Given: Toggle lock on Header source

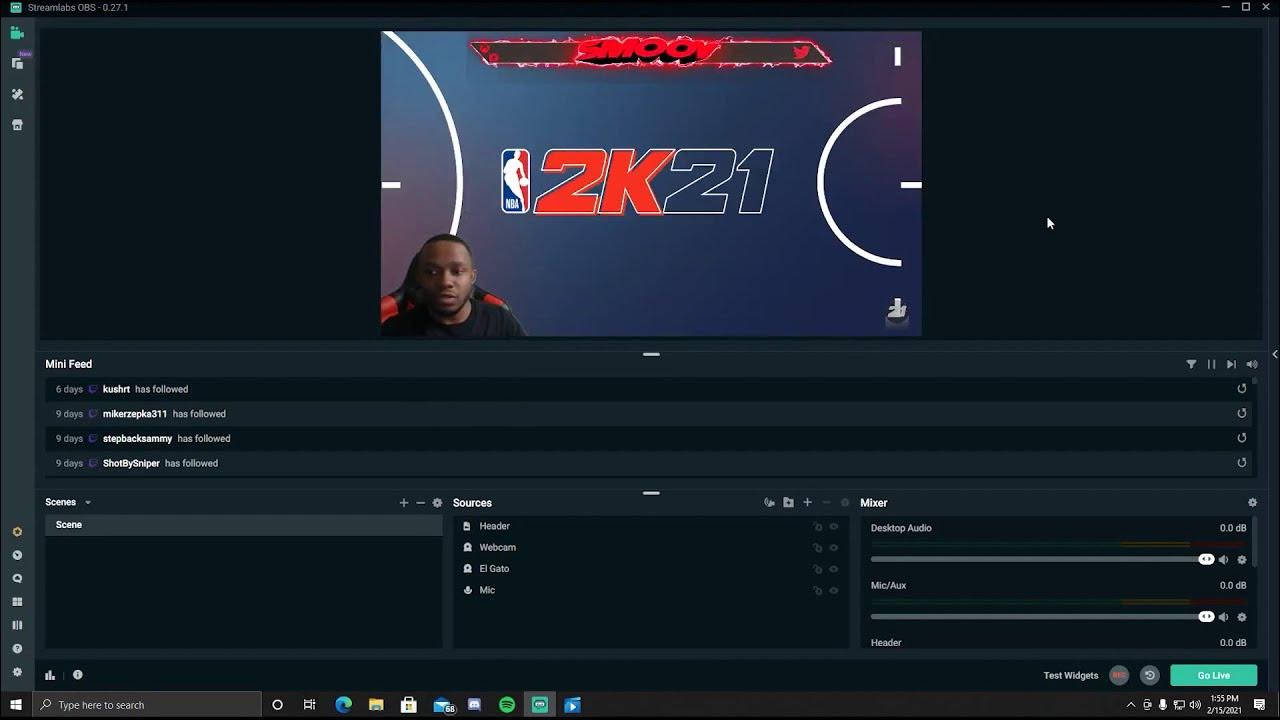Looking at the screenshot, I should pyautogui.click(x=817, y=527).
